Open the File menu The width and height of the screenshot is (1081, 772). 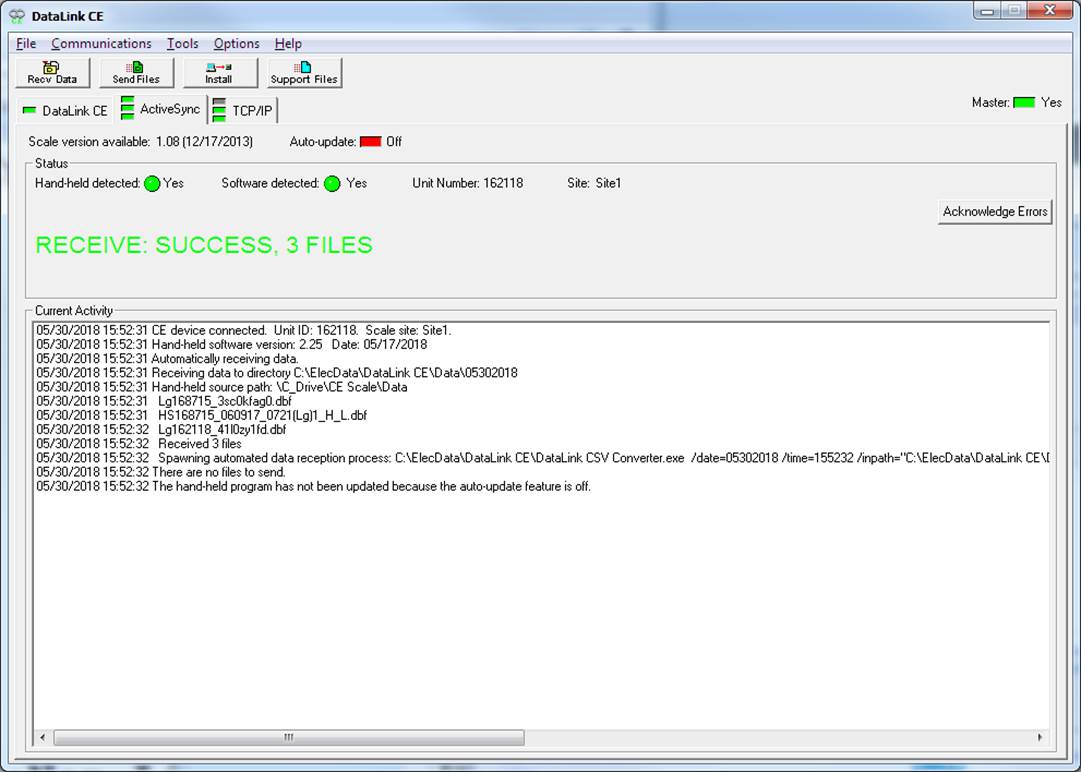coord(26,43)
